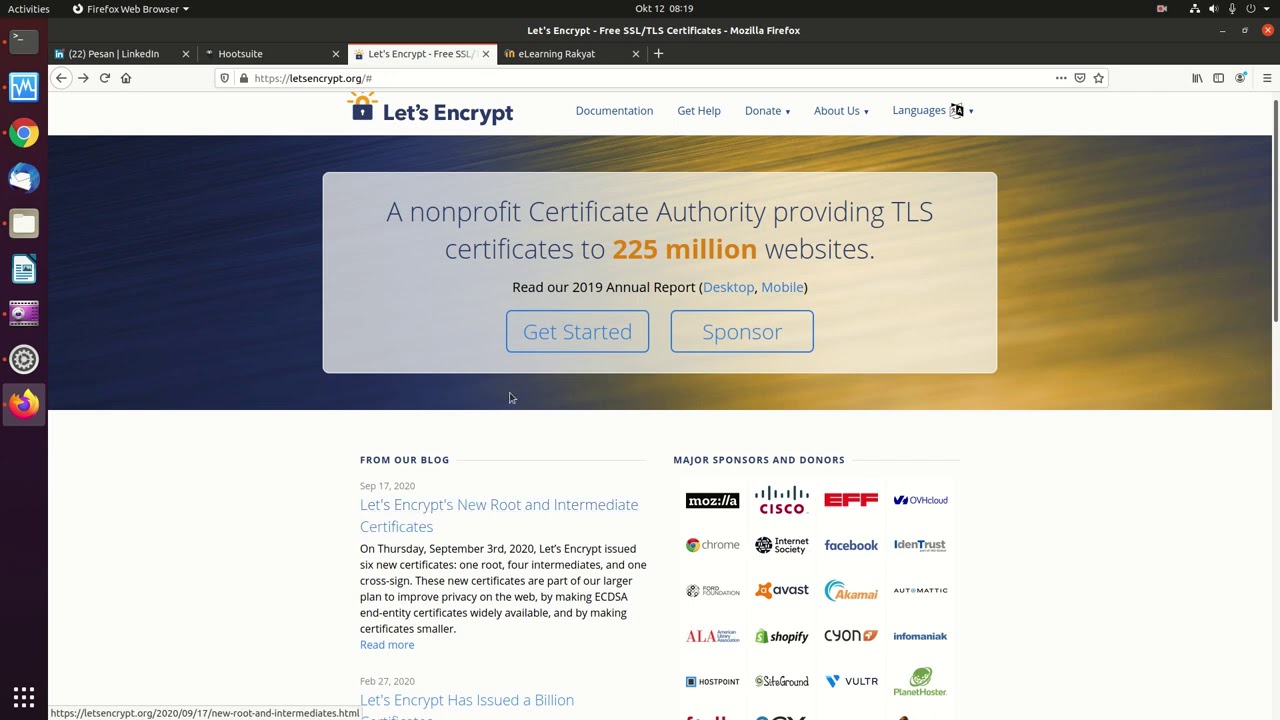The height and width of the screenshot is (720, 1280).
Task: Go back to previous page
Action: (61, 78)
